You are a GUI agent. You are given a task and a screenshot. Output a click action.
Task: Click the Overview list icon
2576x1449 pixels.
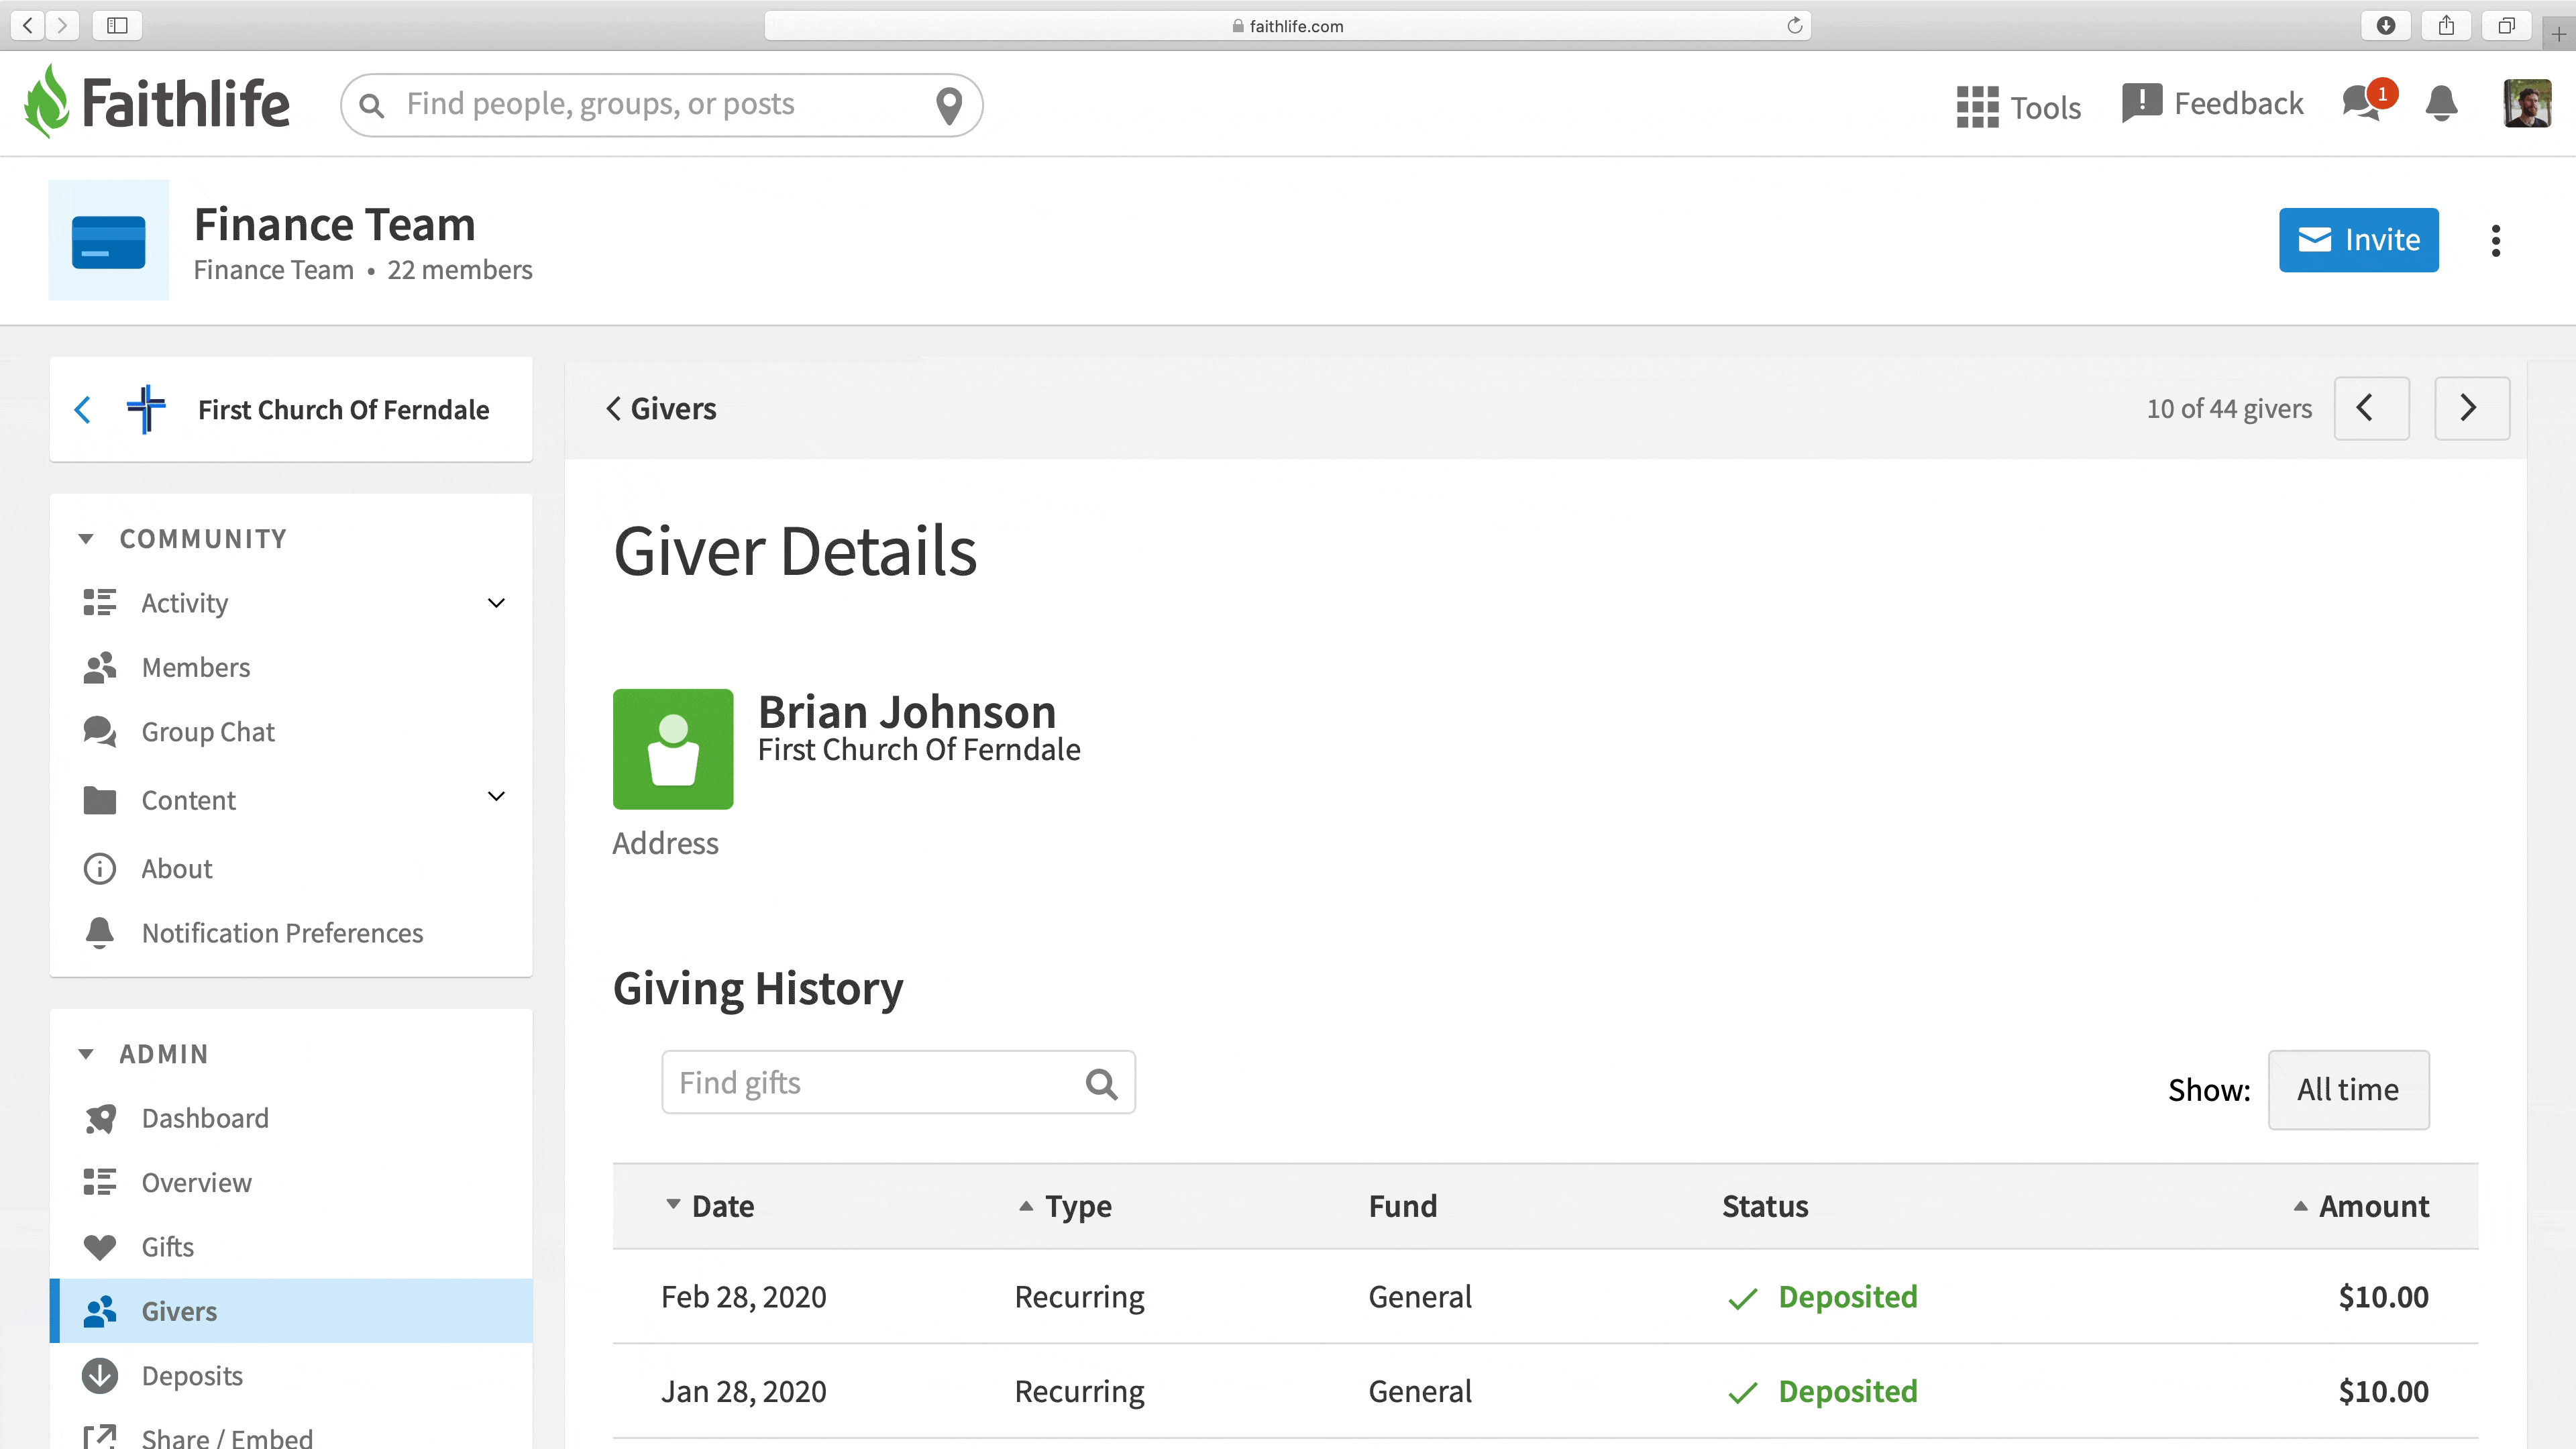tap(99, 1182)
